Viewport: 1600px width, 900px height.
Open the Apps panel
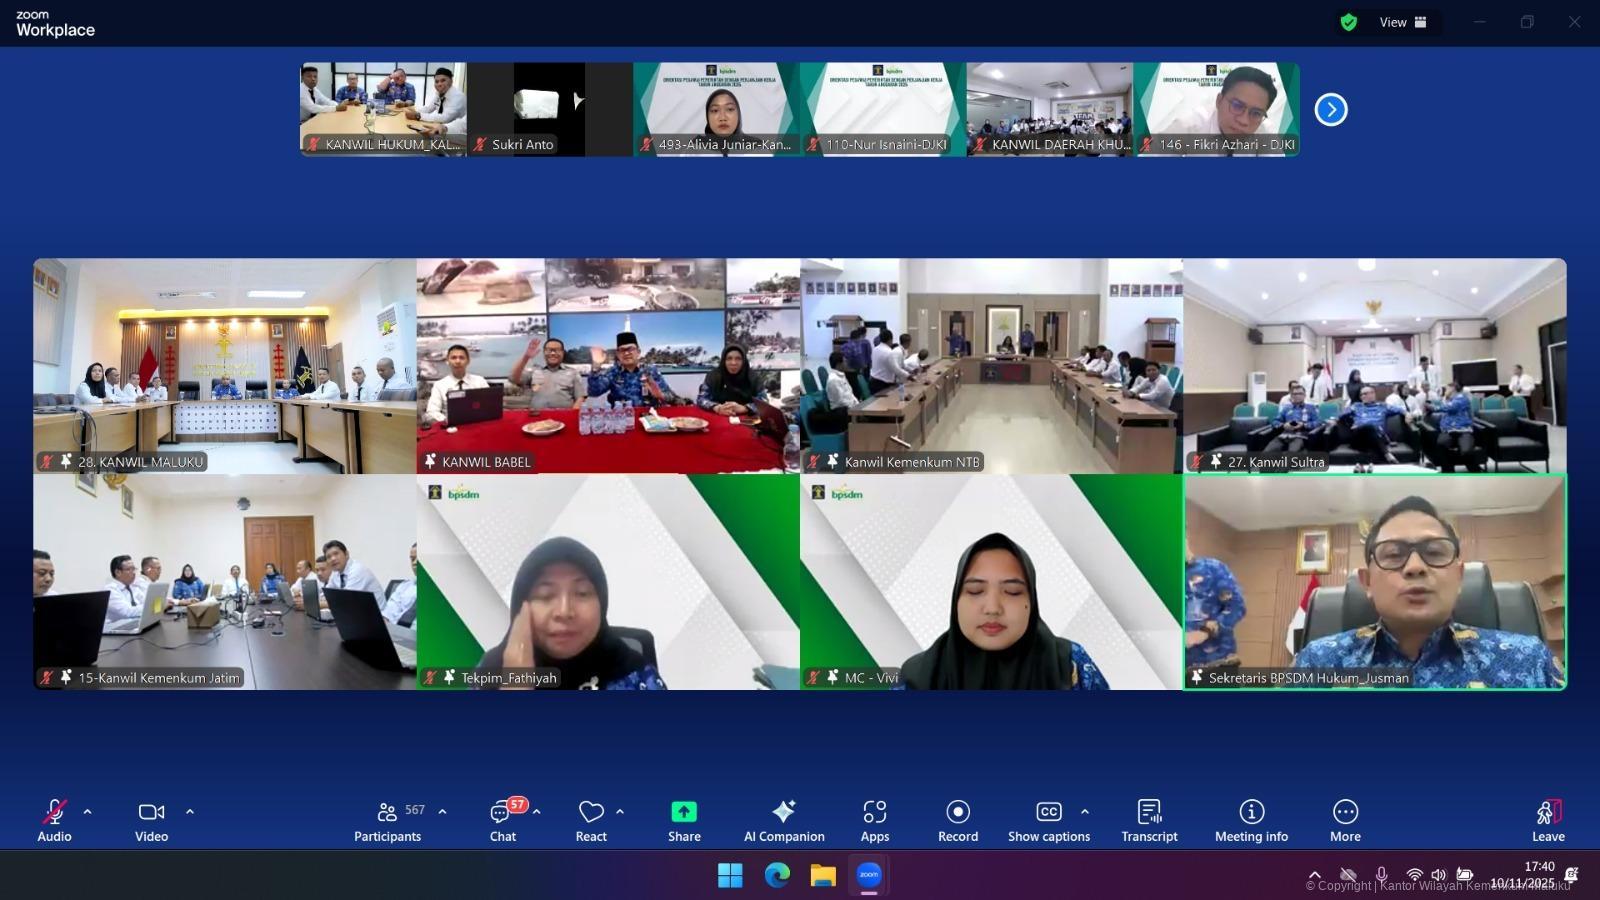click(875, 820)
